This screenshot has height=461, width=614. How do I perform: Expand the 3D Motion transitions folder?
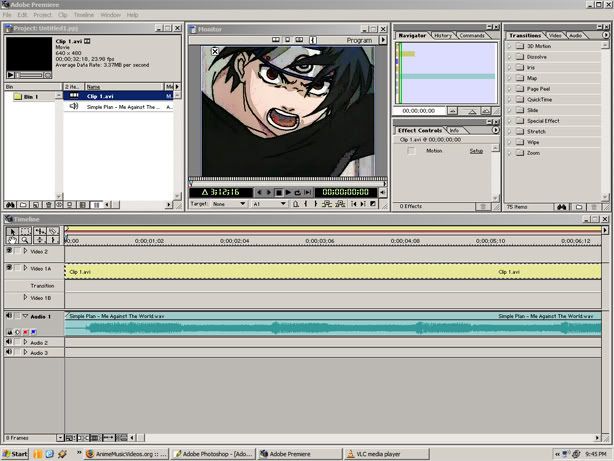coord(509,46)
